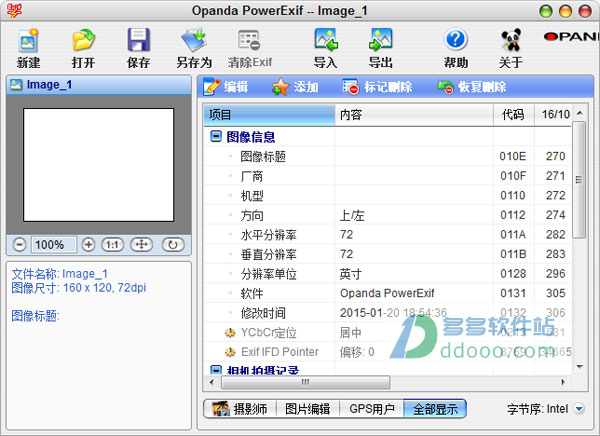Open 关于 panda about icon
The width and height of the screenshot is (600, 436).
511,40
